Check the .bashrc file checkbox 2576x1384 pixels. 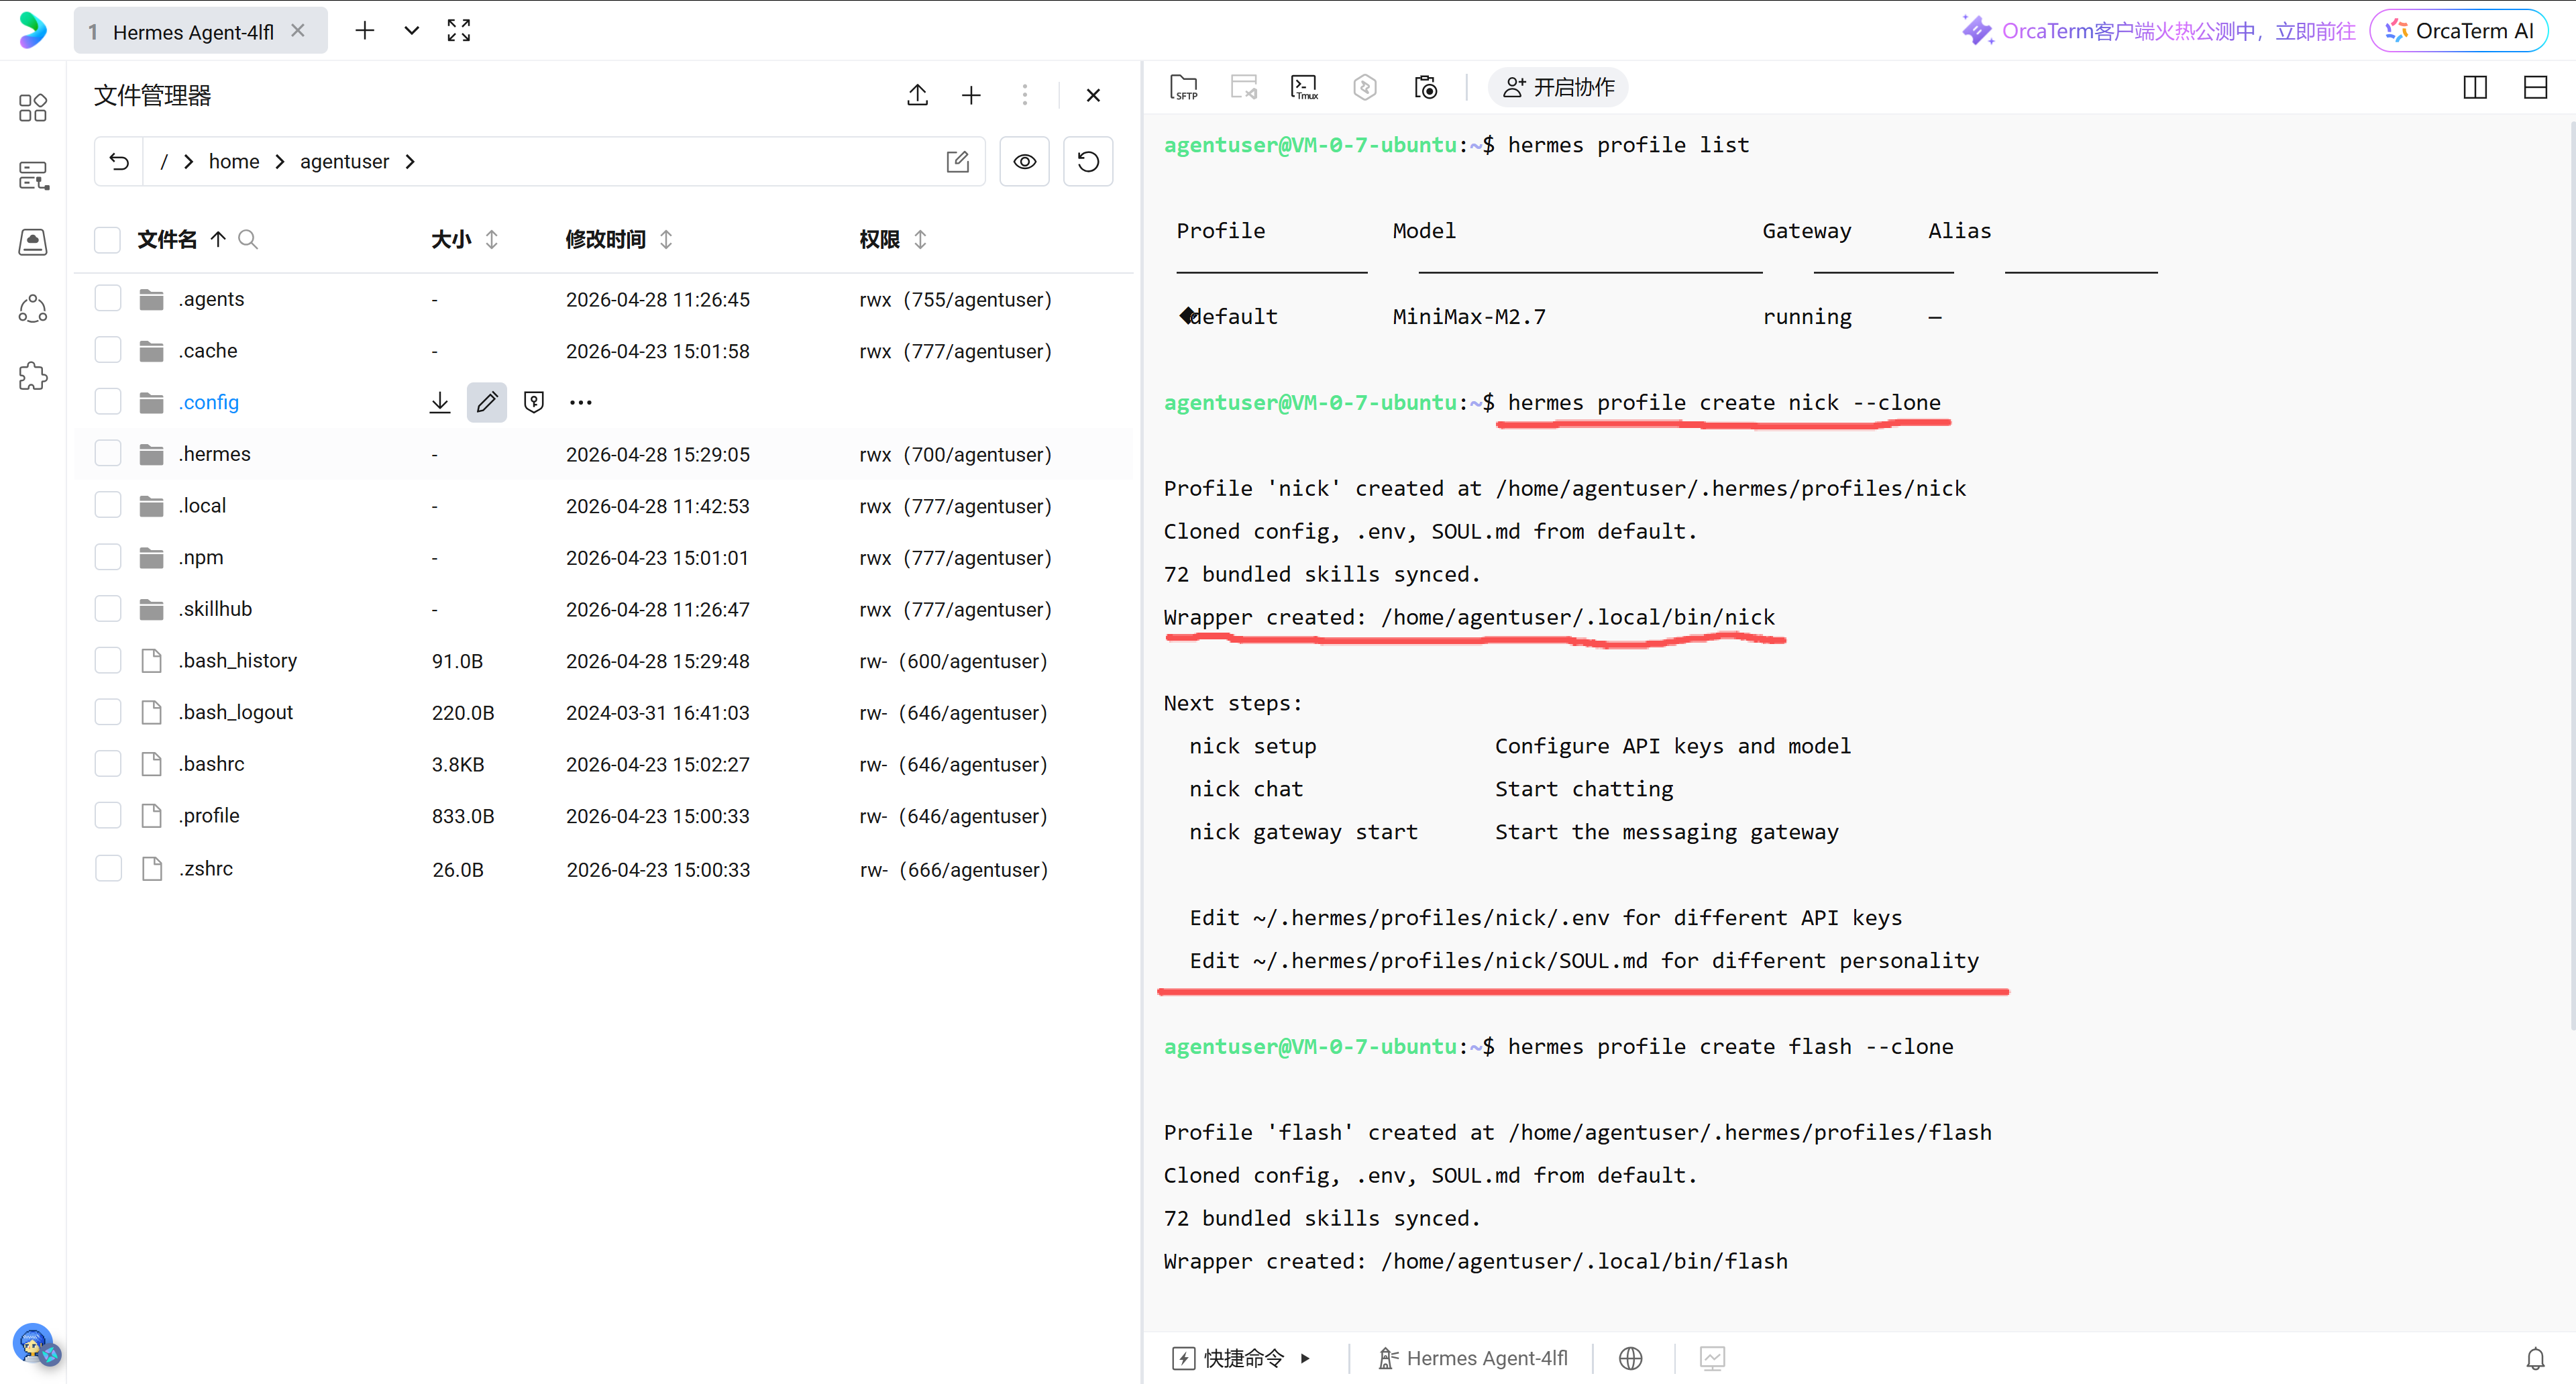coord(107,764)
